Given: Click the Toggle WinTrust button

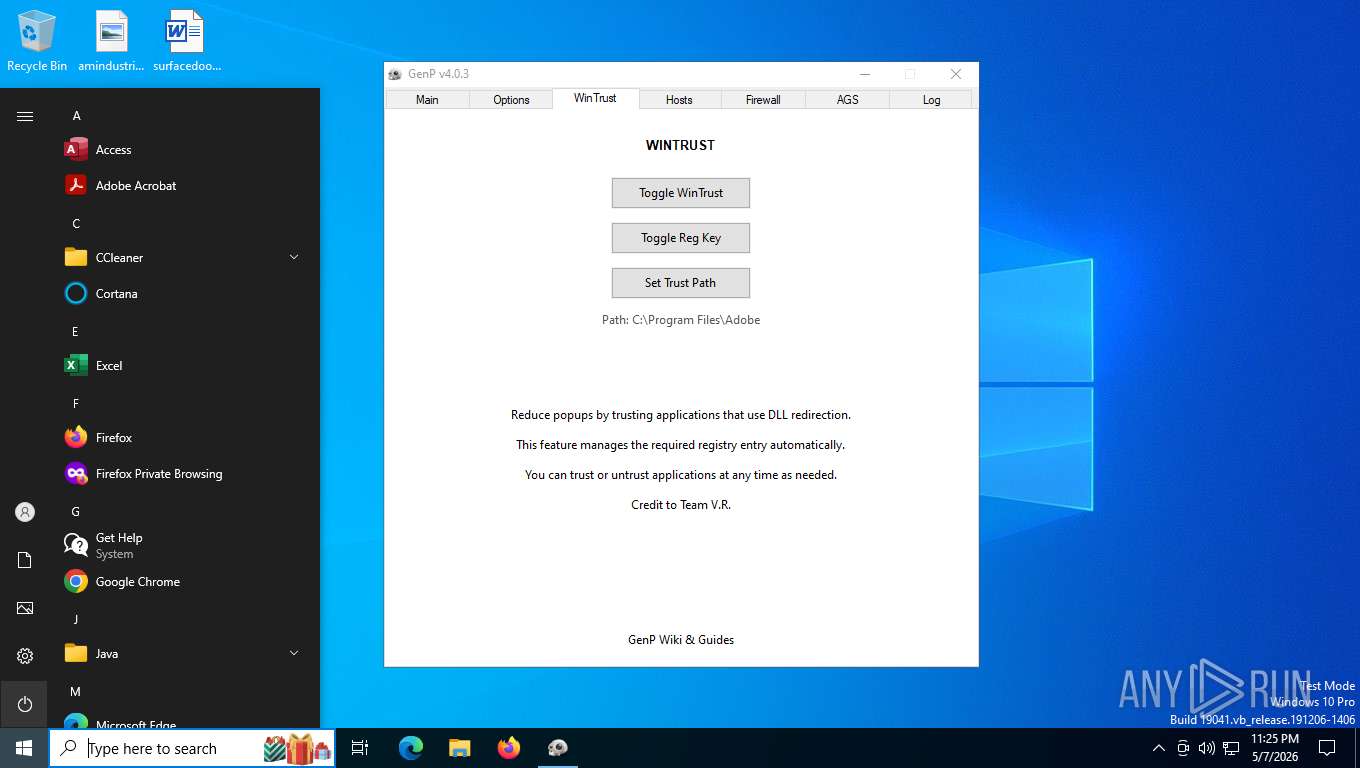Looking at the screenshot, I should [x=681, y=193].
